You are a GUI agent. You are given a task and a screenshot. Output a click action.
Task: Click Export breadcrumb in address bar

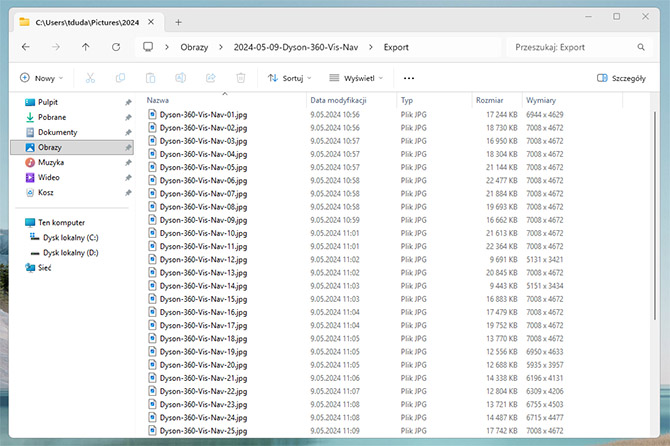396,47
